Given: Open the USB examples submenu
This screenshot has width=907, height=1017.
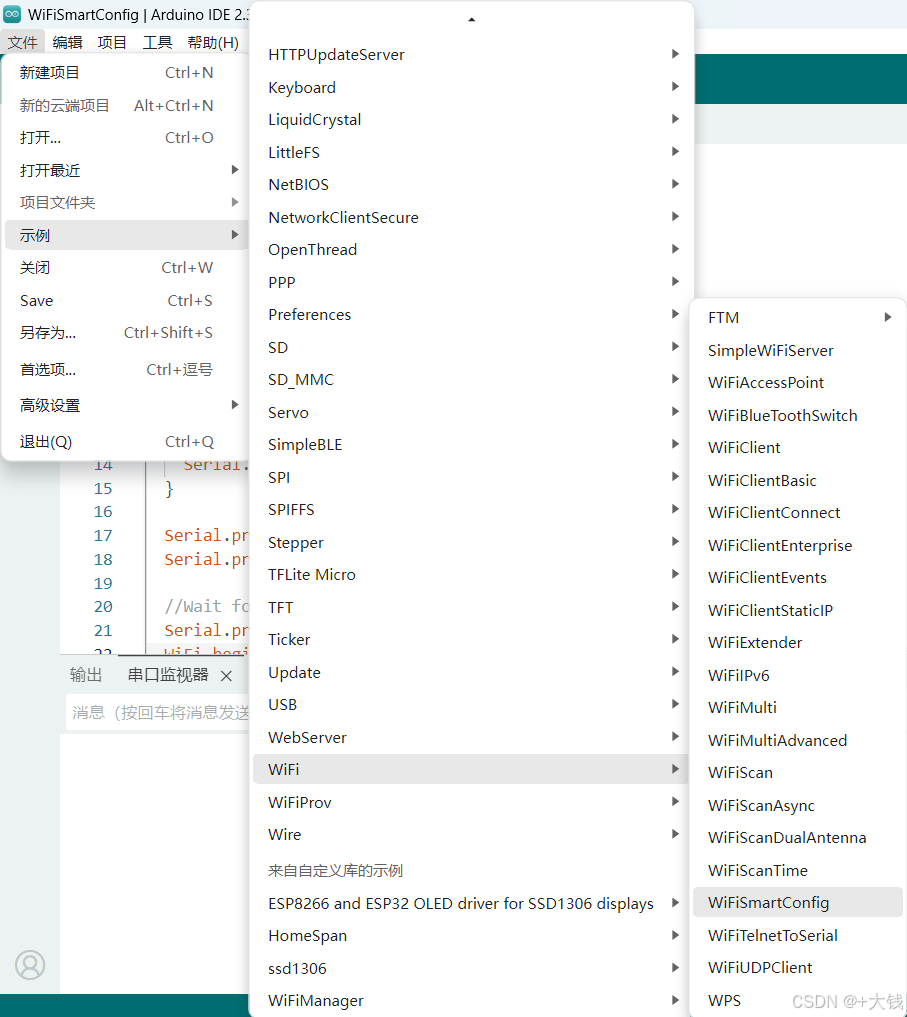Looking at the screenshot, I should [x=472, y=704].
